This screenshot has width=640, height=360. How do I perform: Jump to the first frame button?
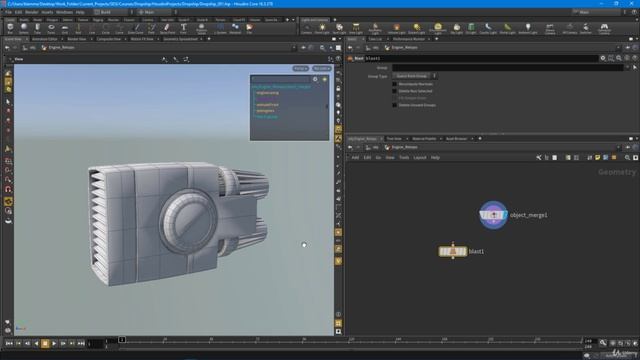(9, 344)
